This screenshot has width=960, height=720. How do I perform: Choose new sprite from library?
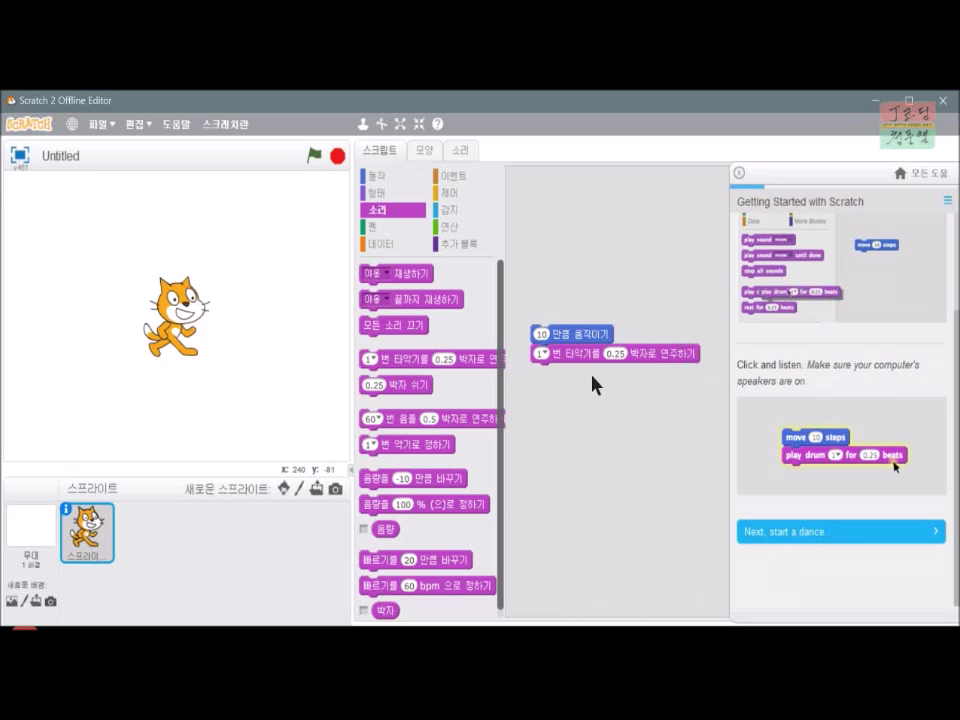click(x=283, y=489)
